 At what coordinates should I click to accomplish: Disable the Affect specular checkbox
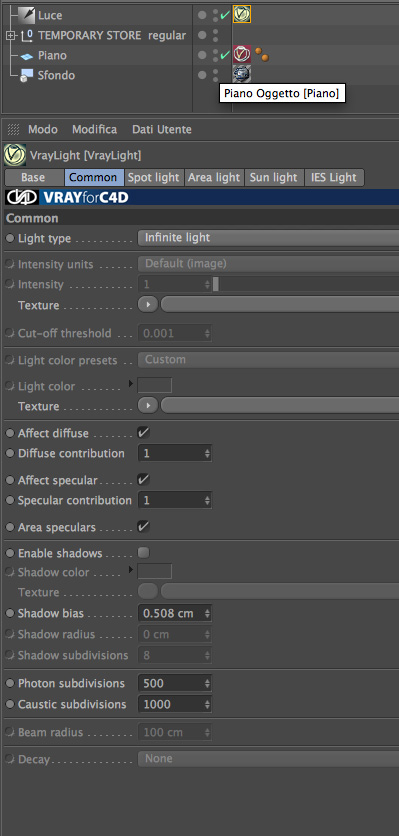pos(143,480)
